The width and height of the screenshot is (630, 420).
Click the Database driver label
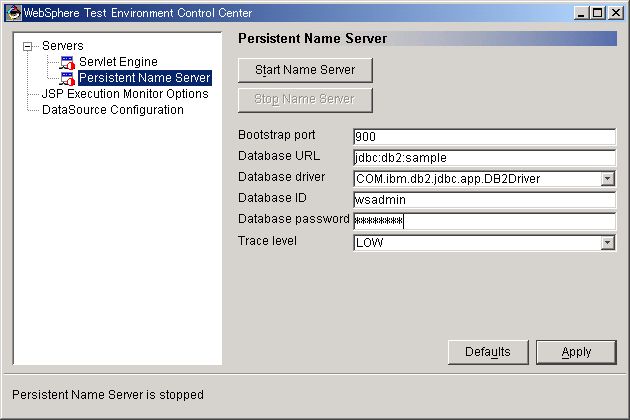(x=281, y=177)
